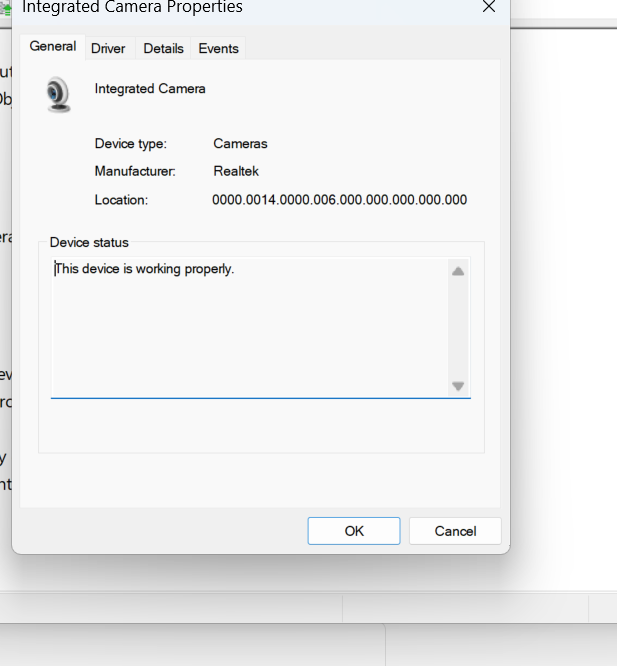Click the Location value 0000.0014.0000.006...
617x666 pixels.
(x=339, y=200)
